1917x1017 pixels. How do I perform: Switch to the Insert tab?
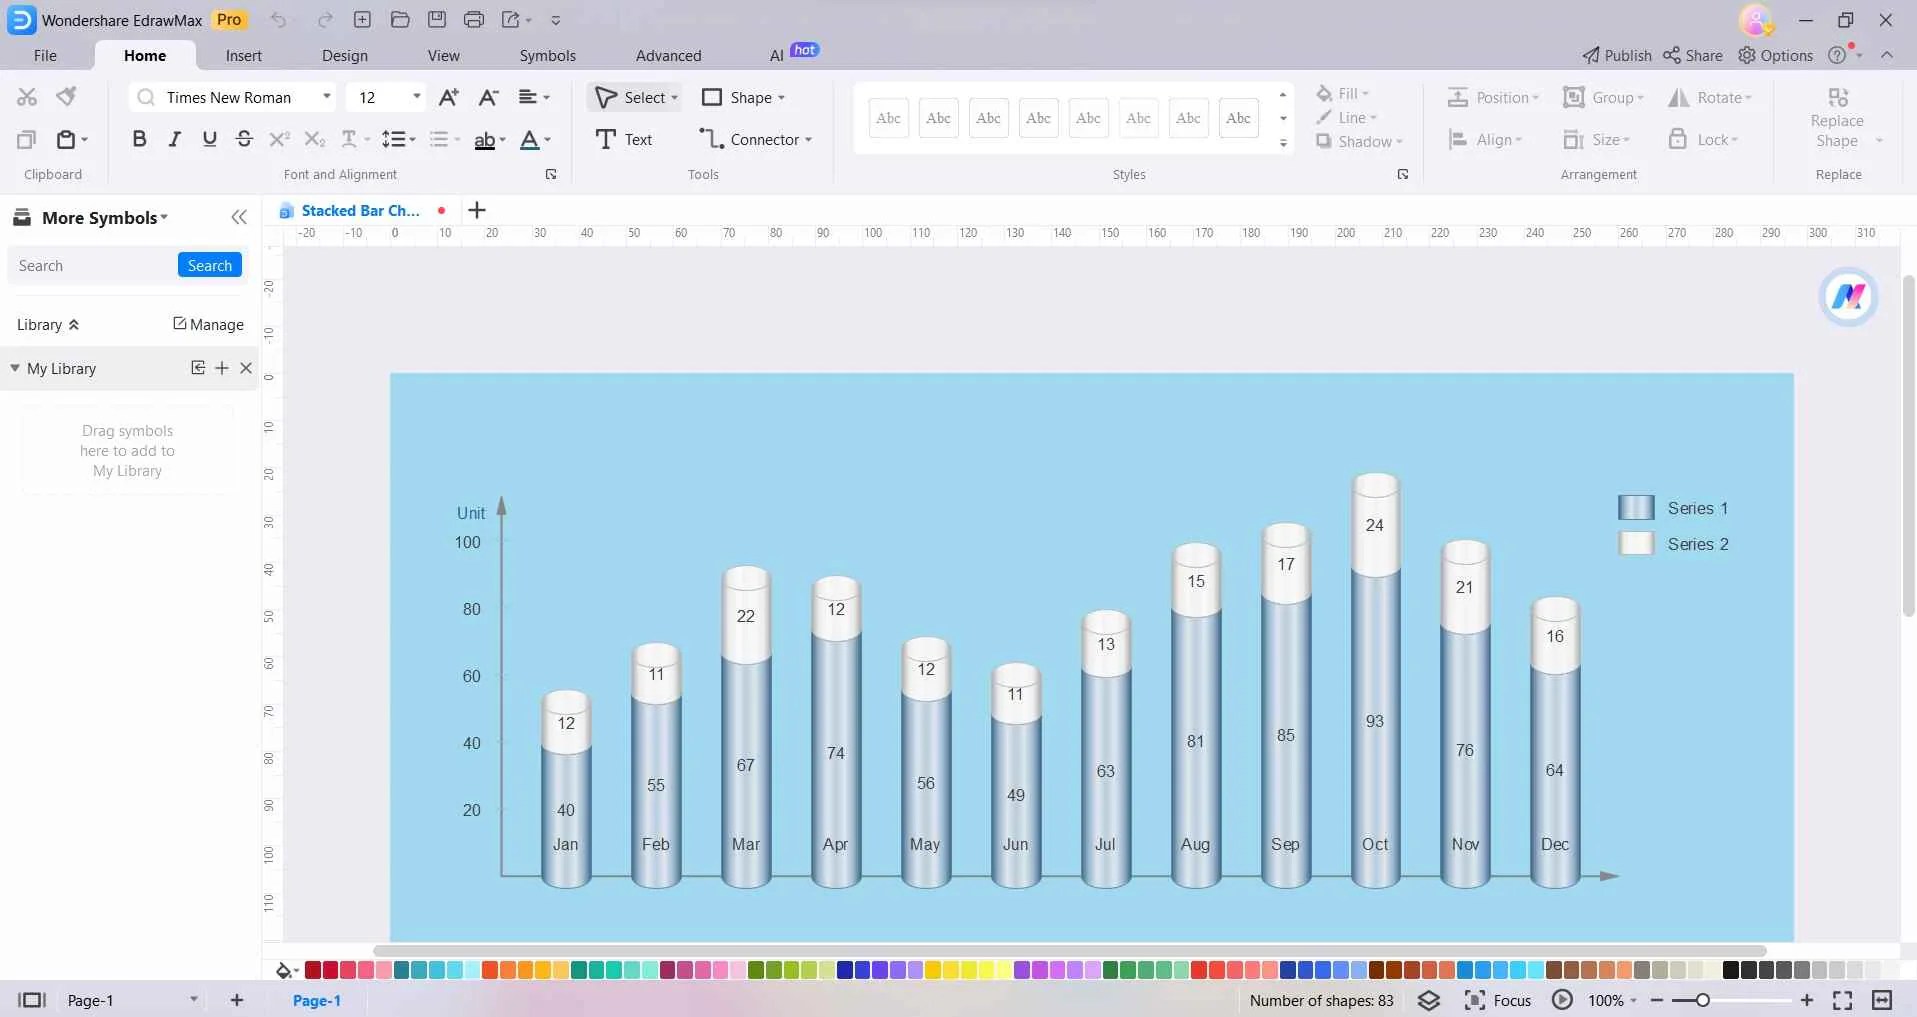(243, 55)
